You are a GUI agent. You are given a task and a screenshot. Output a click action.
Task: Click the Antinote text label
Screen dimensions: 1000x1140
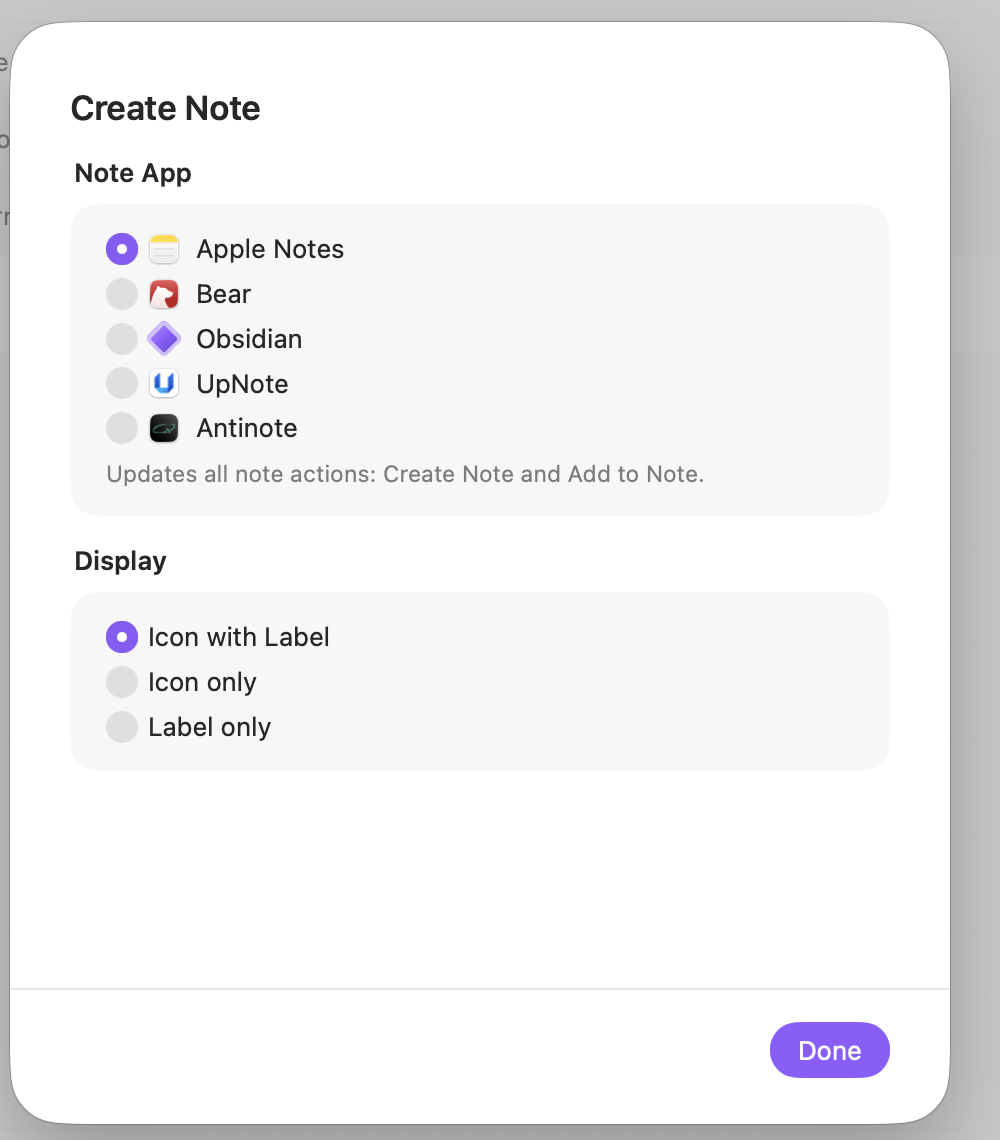[247, 428]
